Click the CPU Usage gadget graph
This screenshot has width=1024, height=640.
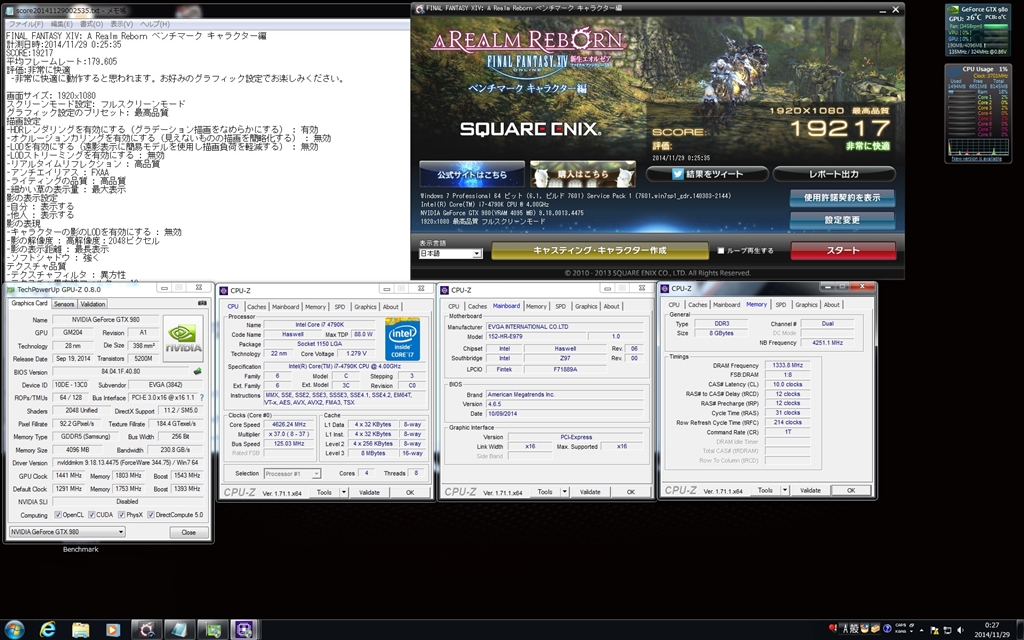(978, 147)
